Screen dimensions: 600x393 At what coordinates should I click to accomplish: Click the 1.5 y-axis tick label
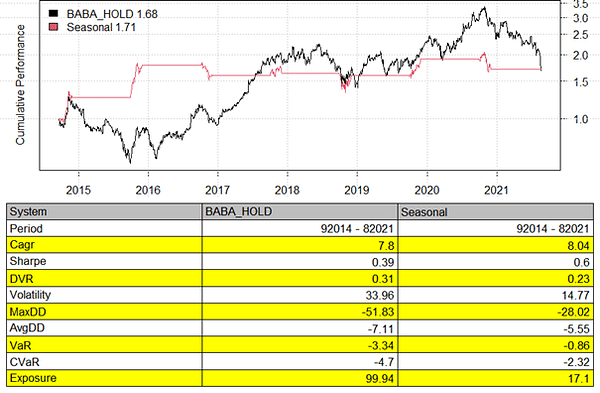point(580,82)
